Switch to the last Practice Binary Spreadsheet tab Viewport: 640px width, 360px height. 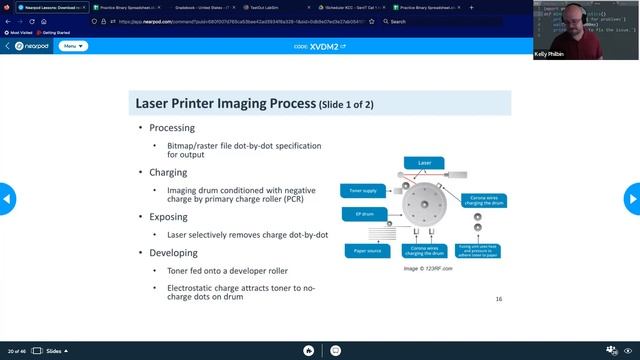click(427, 7)
